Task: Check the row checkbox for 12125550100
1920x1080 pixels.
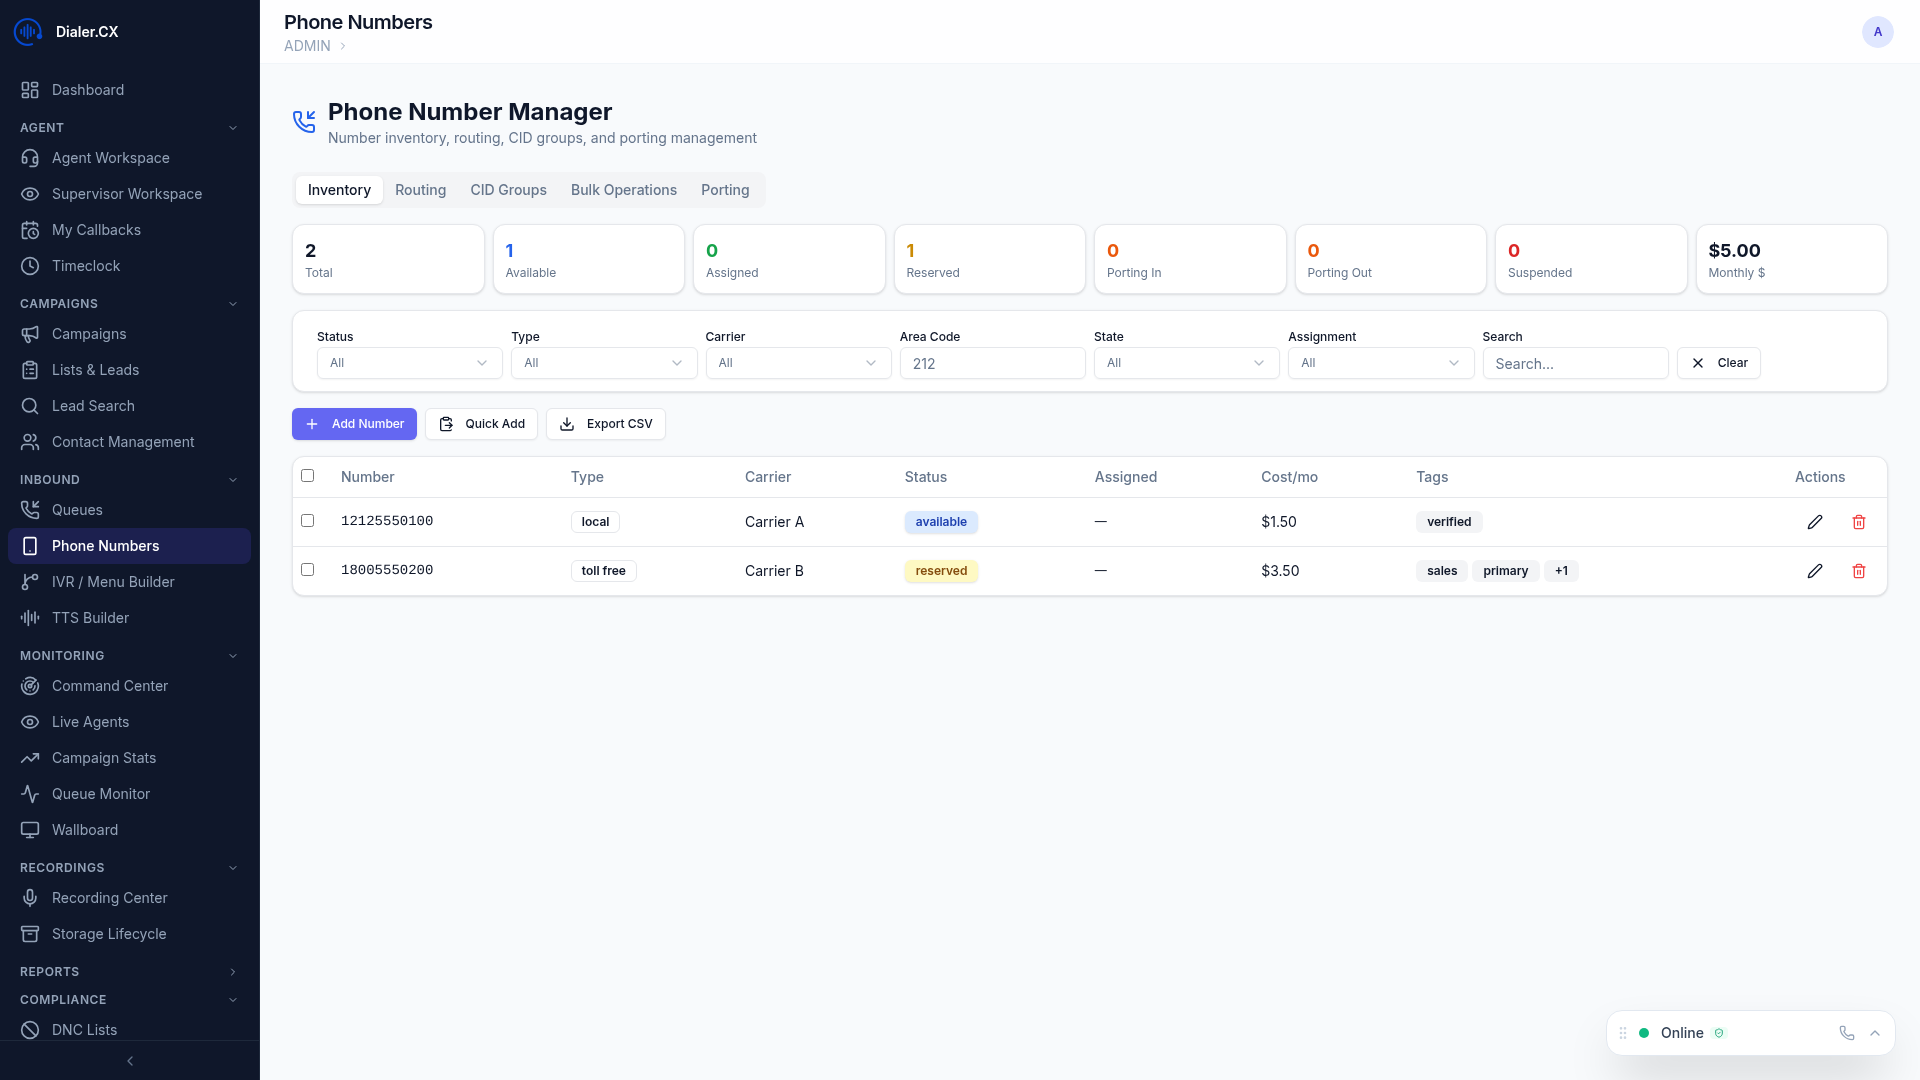Action: click(307, 521)
